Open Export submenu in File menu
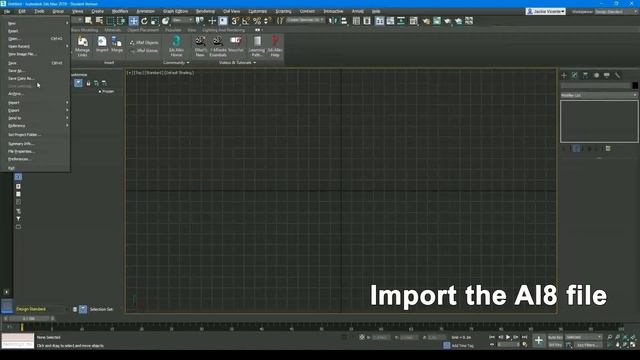 pyautogui.click(x=36, y=110)
